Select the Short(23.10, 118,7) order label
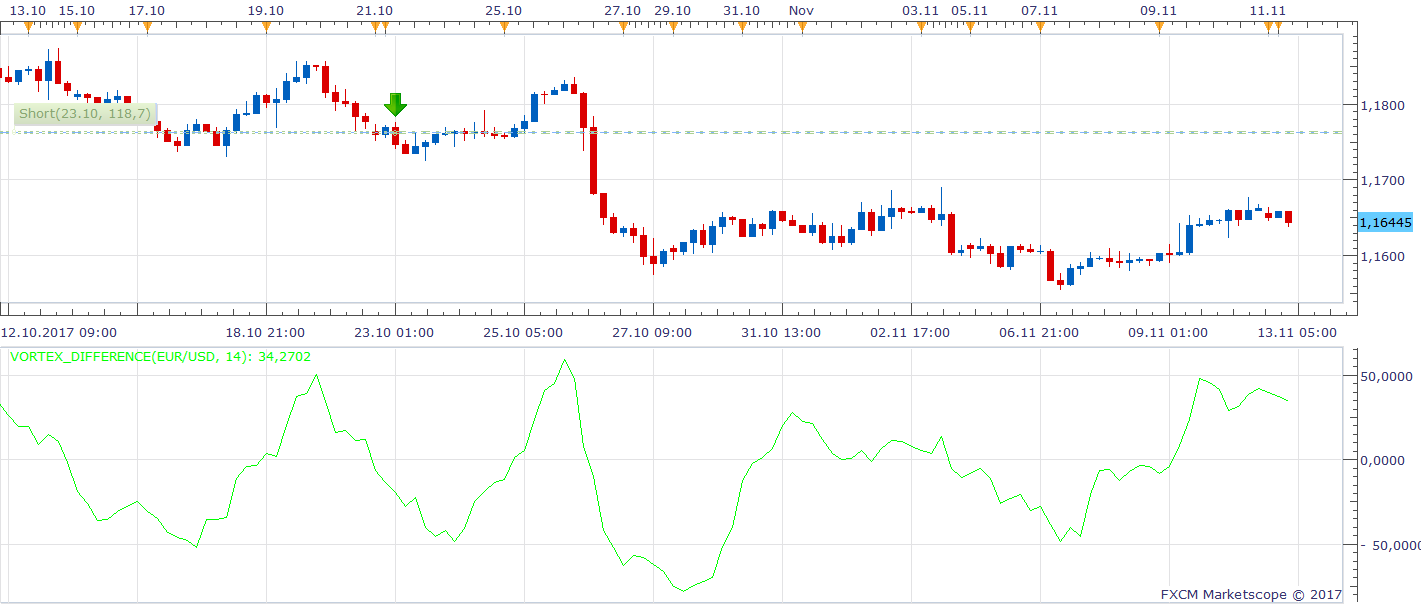1423x604 pixels. pos(85,114)
